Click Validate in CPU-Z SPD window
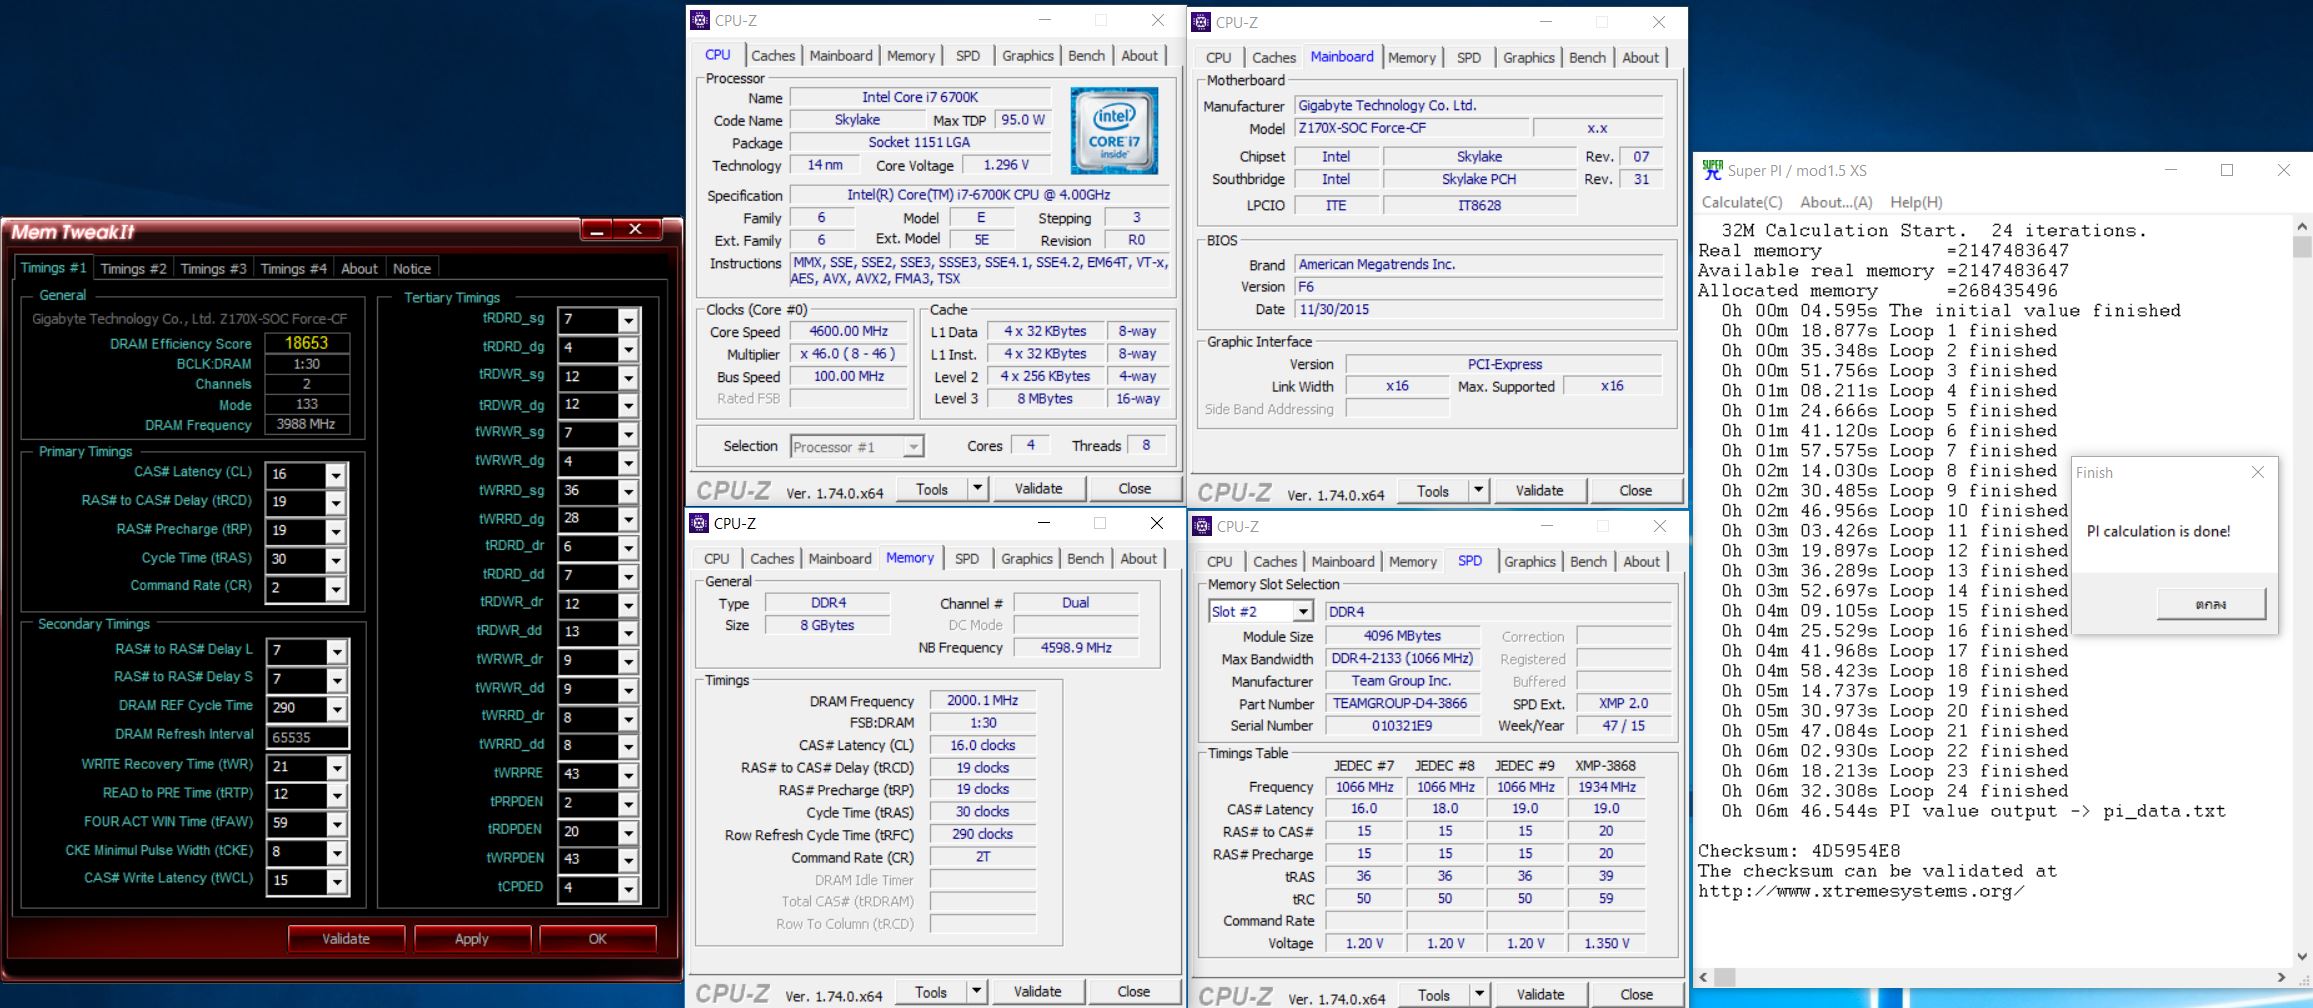The height and width of the screenshot is (1008, 2313). coord(1540,995)
